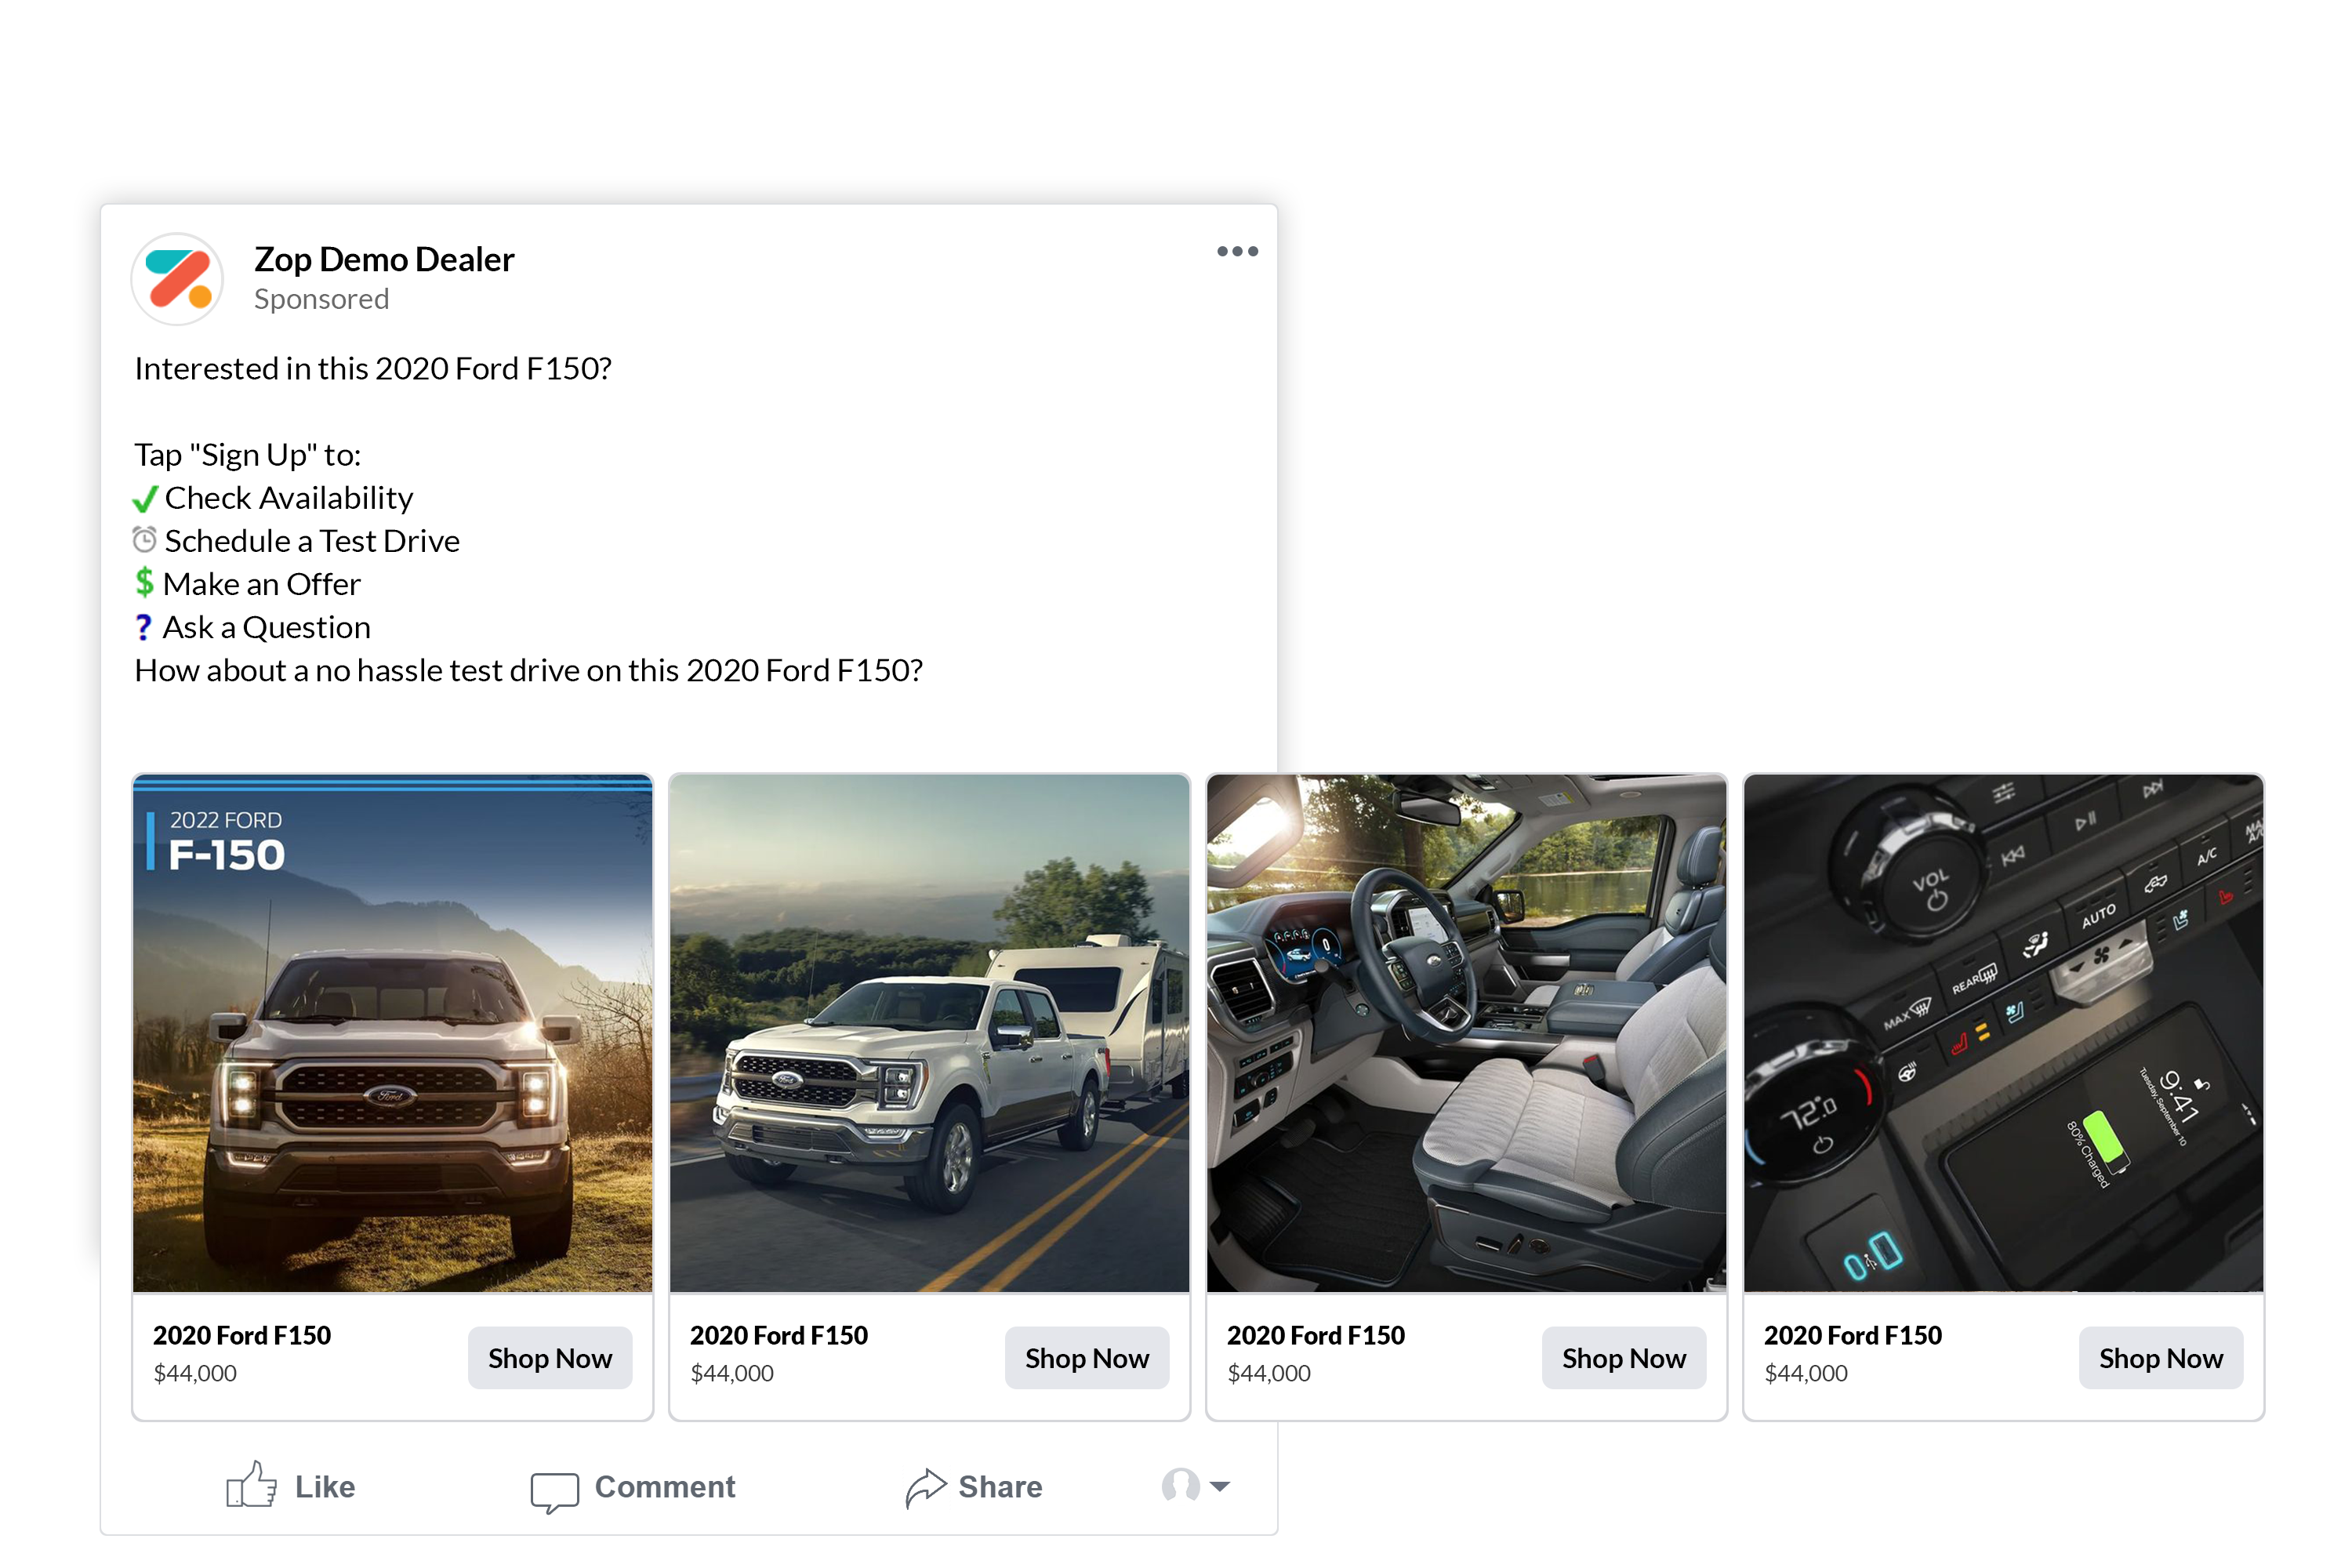Click the $44,000 price on the console card
Viewport: 2352px width, 1568px height.
tap(1806, 1373)
